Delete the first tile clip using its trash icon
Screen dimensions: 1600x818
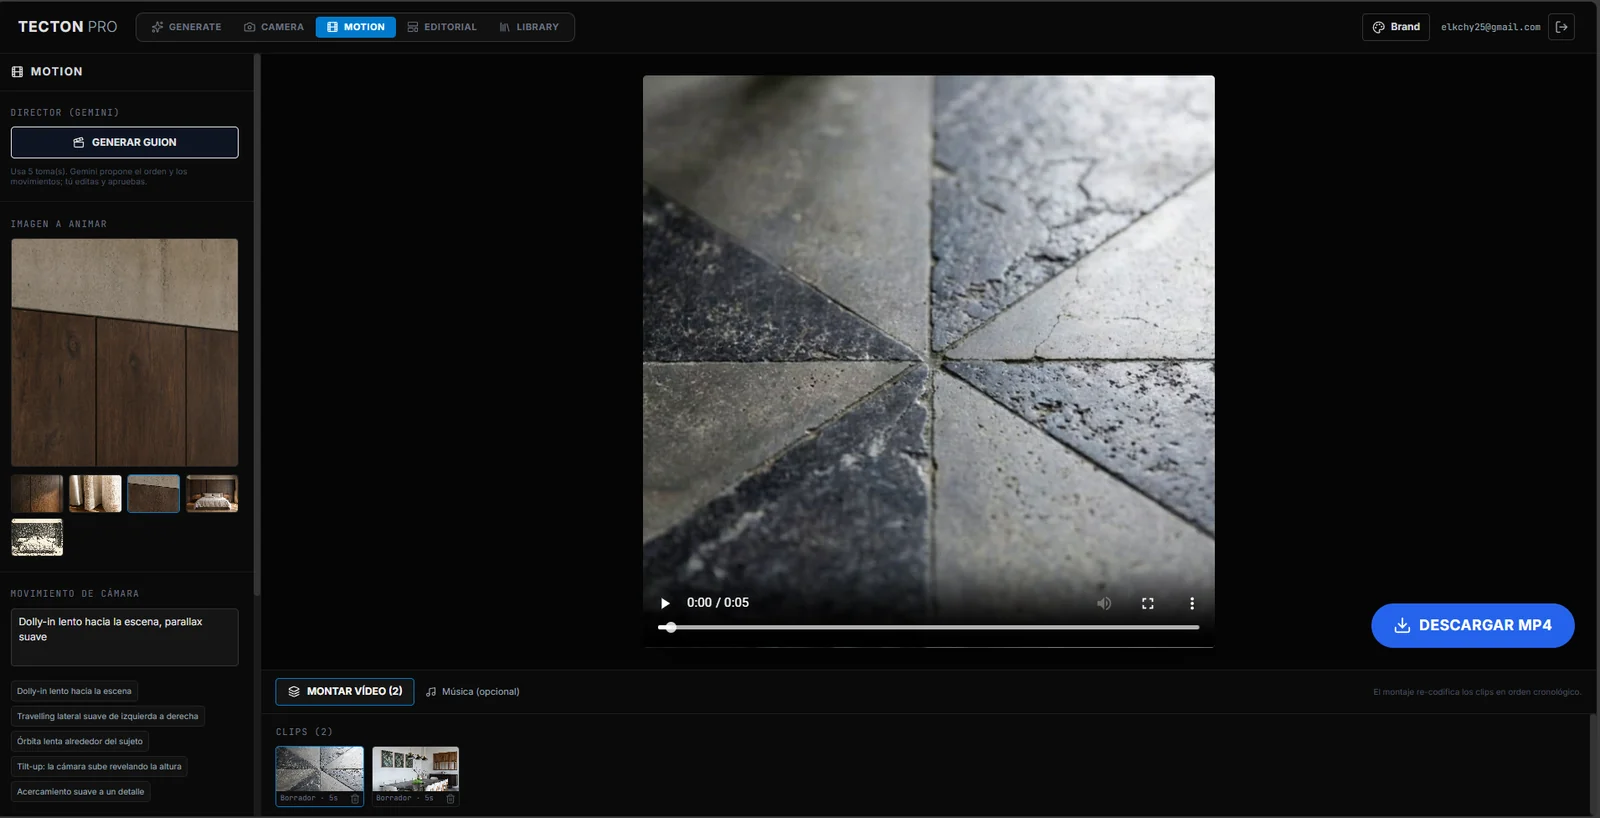click(x=355, y=798)
